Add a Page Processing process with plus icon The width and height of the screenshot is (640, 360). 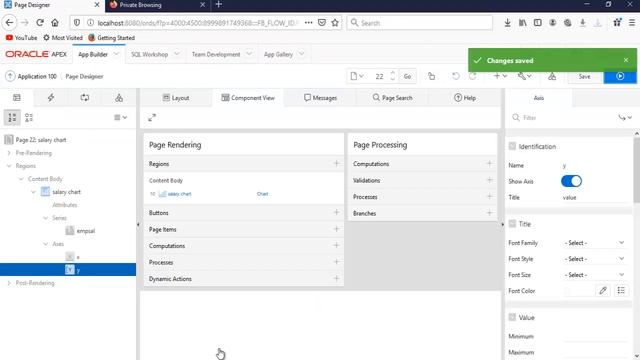click(489, 196)
